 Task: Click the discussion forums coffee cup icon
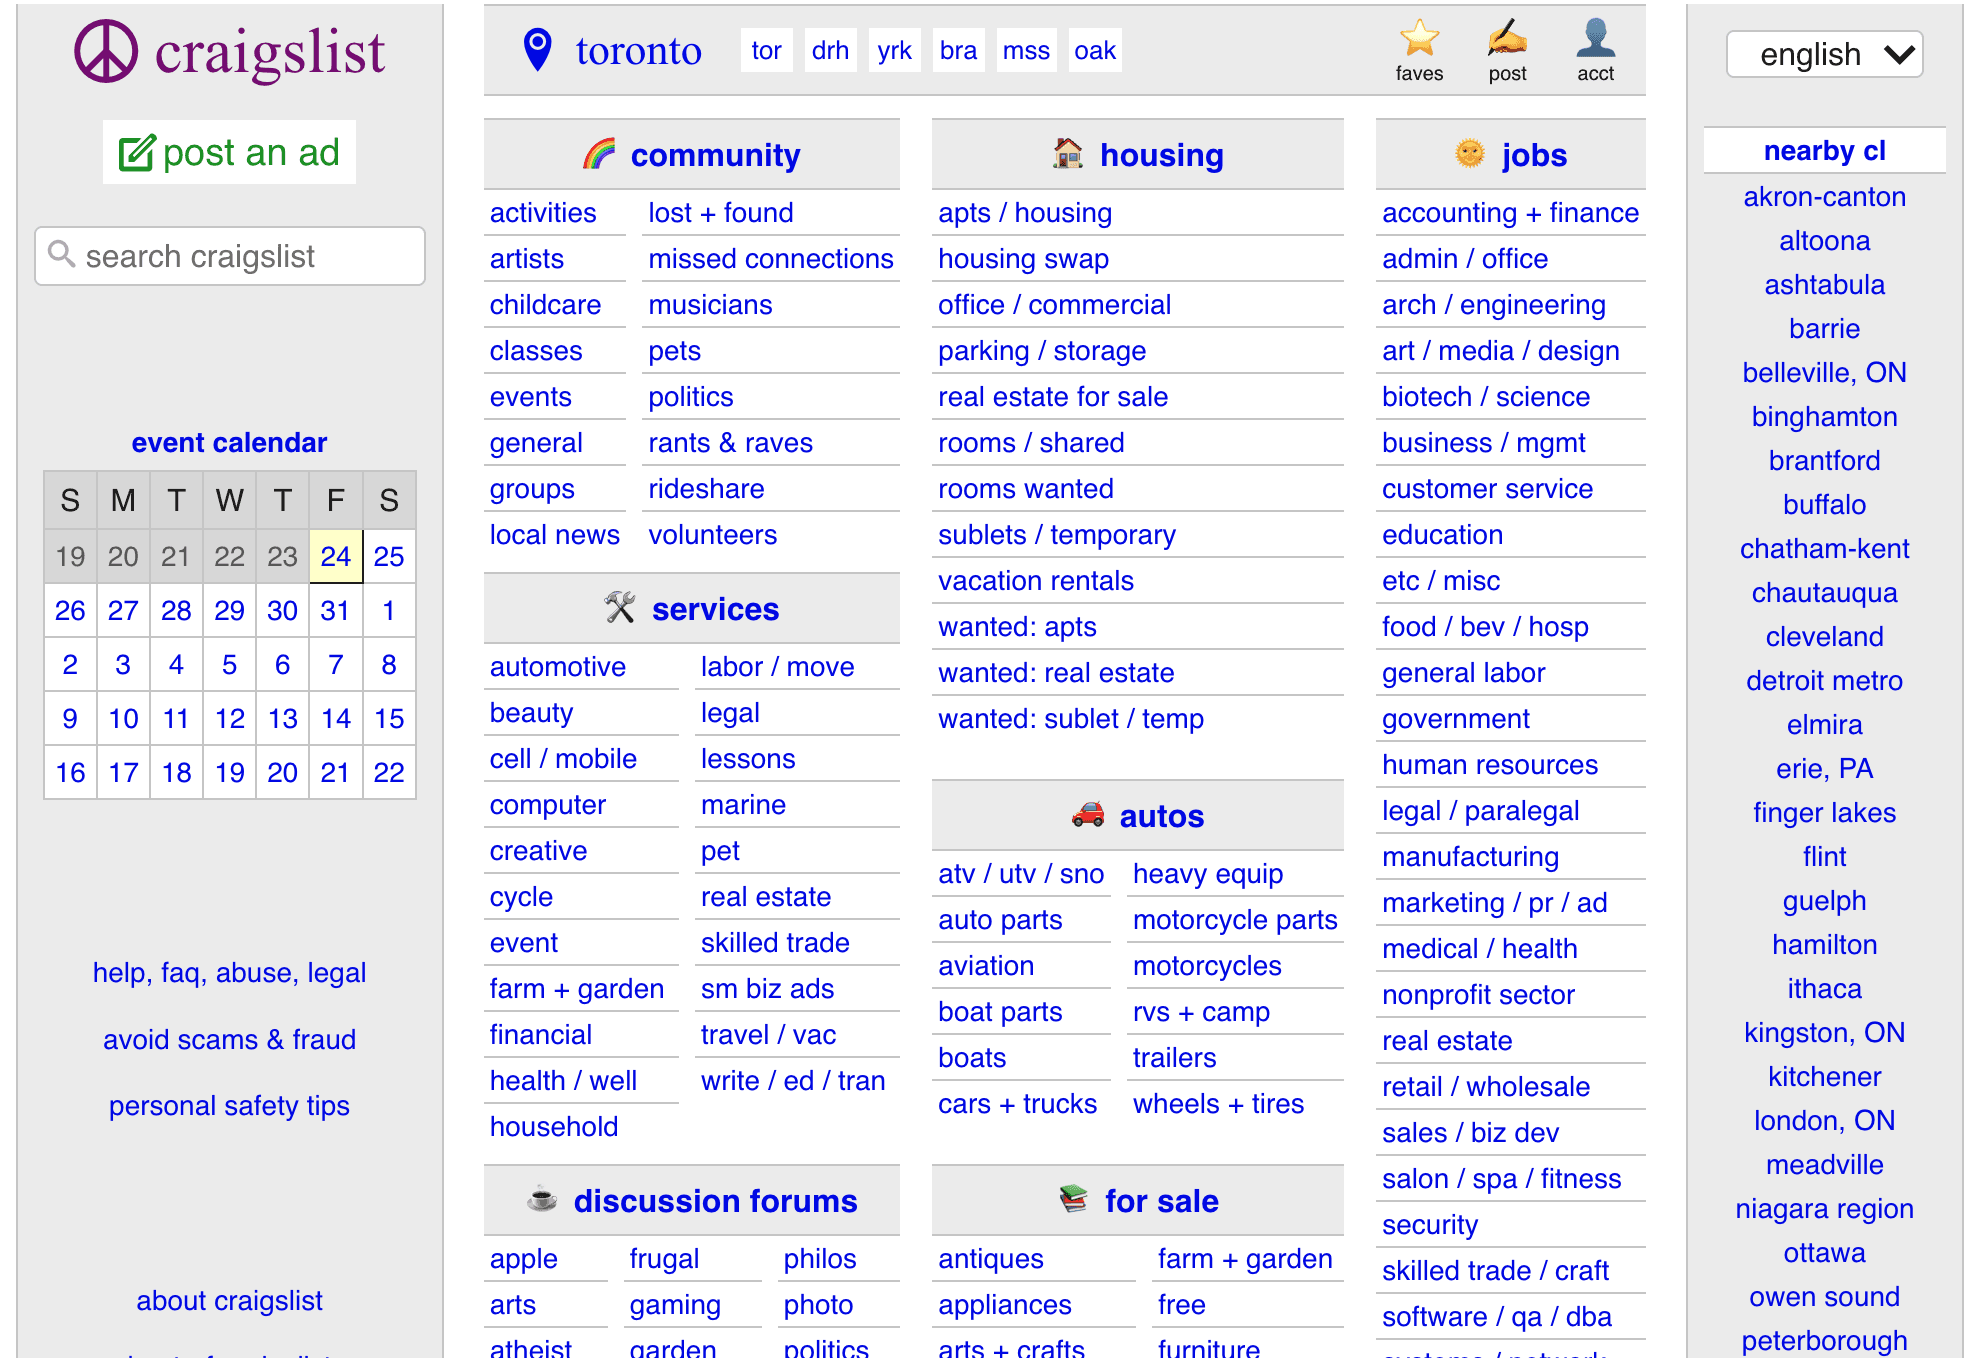[x=542, y=1199]
